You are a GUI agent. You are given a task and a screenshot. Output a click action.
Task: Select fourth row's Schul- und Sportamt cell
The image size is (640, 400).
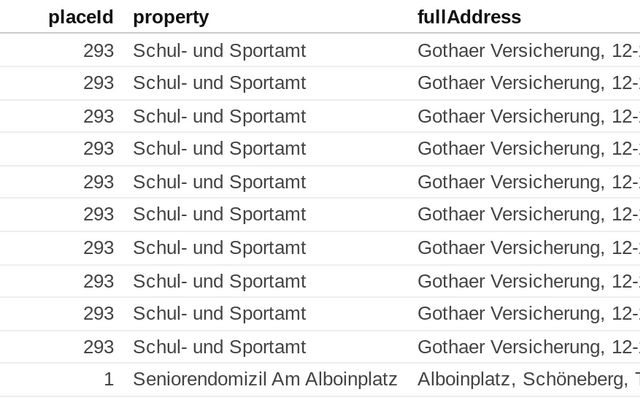coord(219,149)
